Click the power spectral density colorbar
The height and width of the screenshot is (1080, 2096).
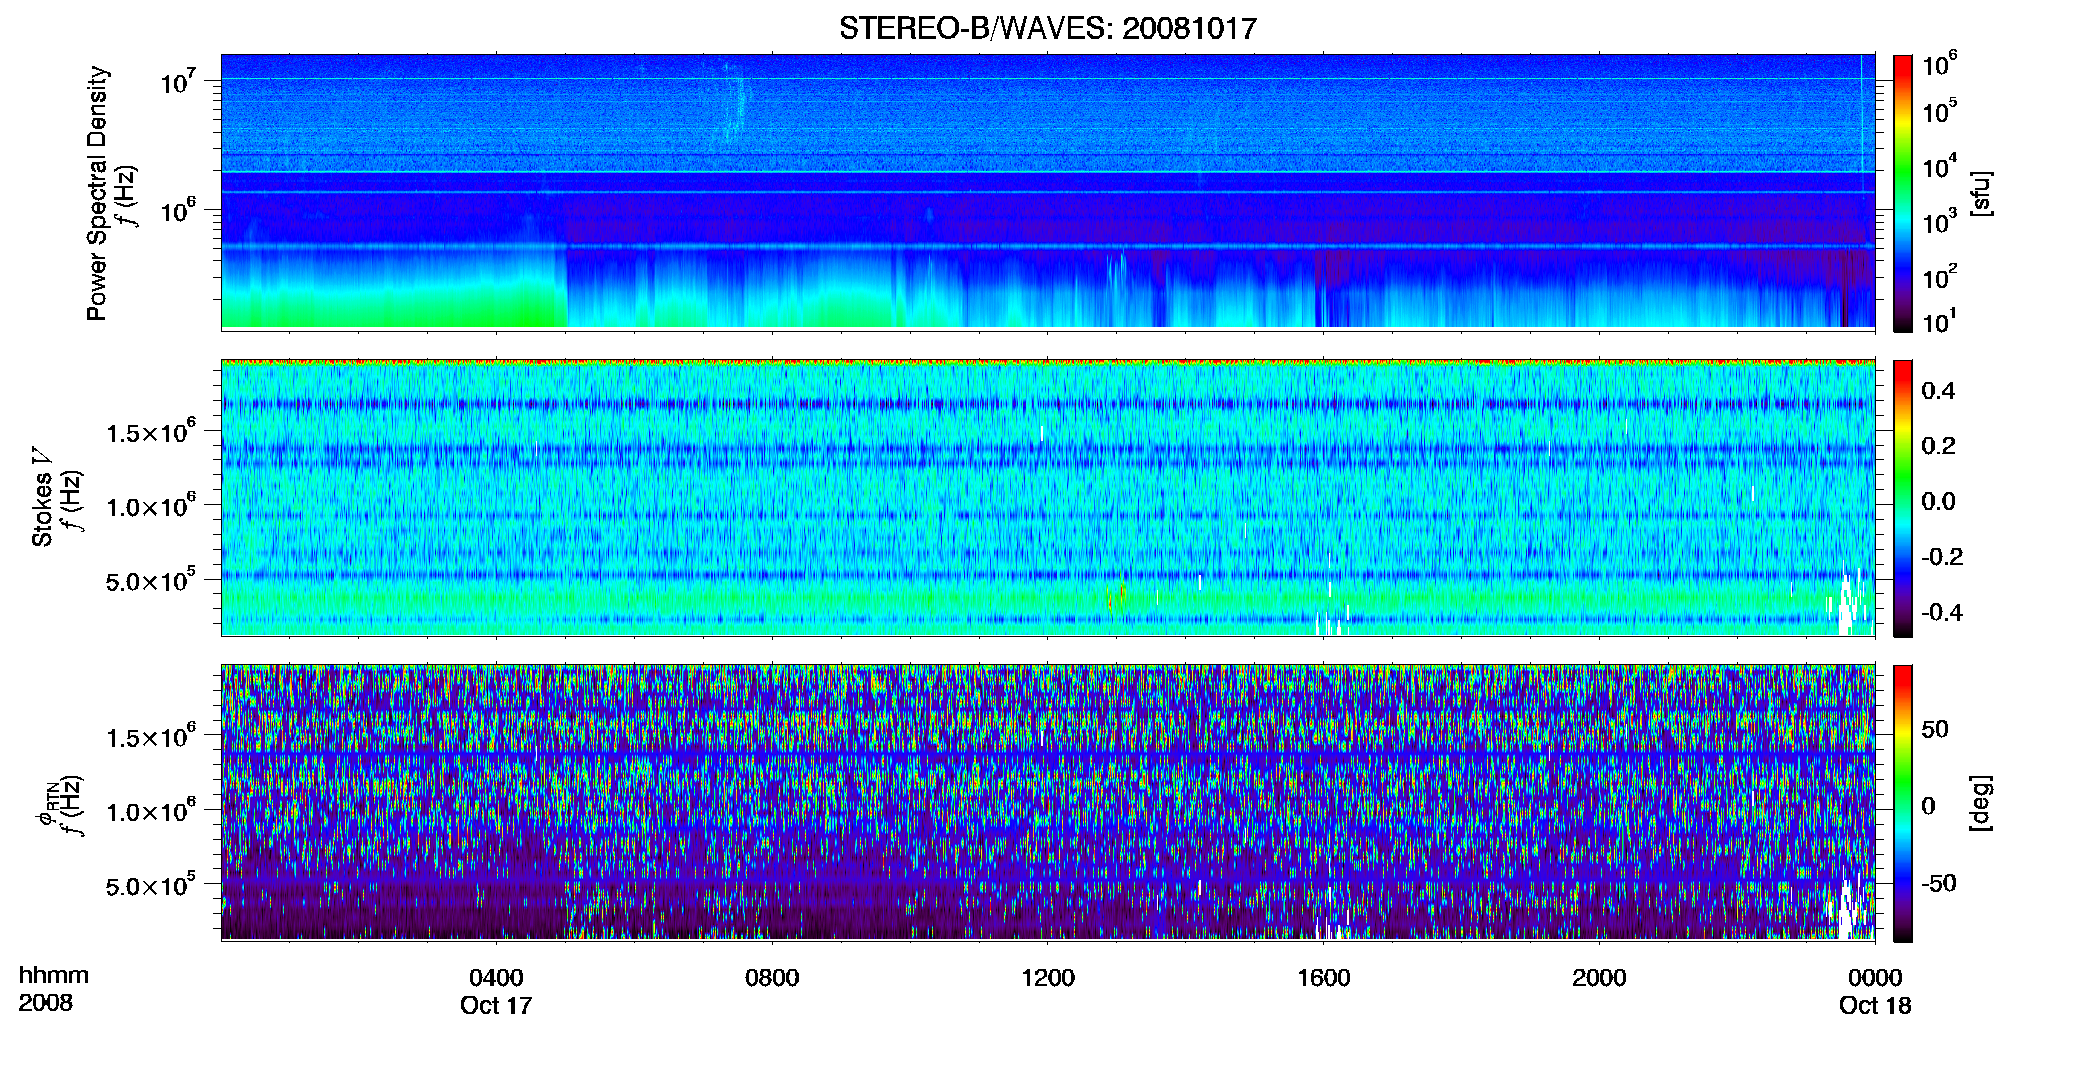pos(1903,193)
